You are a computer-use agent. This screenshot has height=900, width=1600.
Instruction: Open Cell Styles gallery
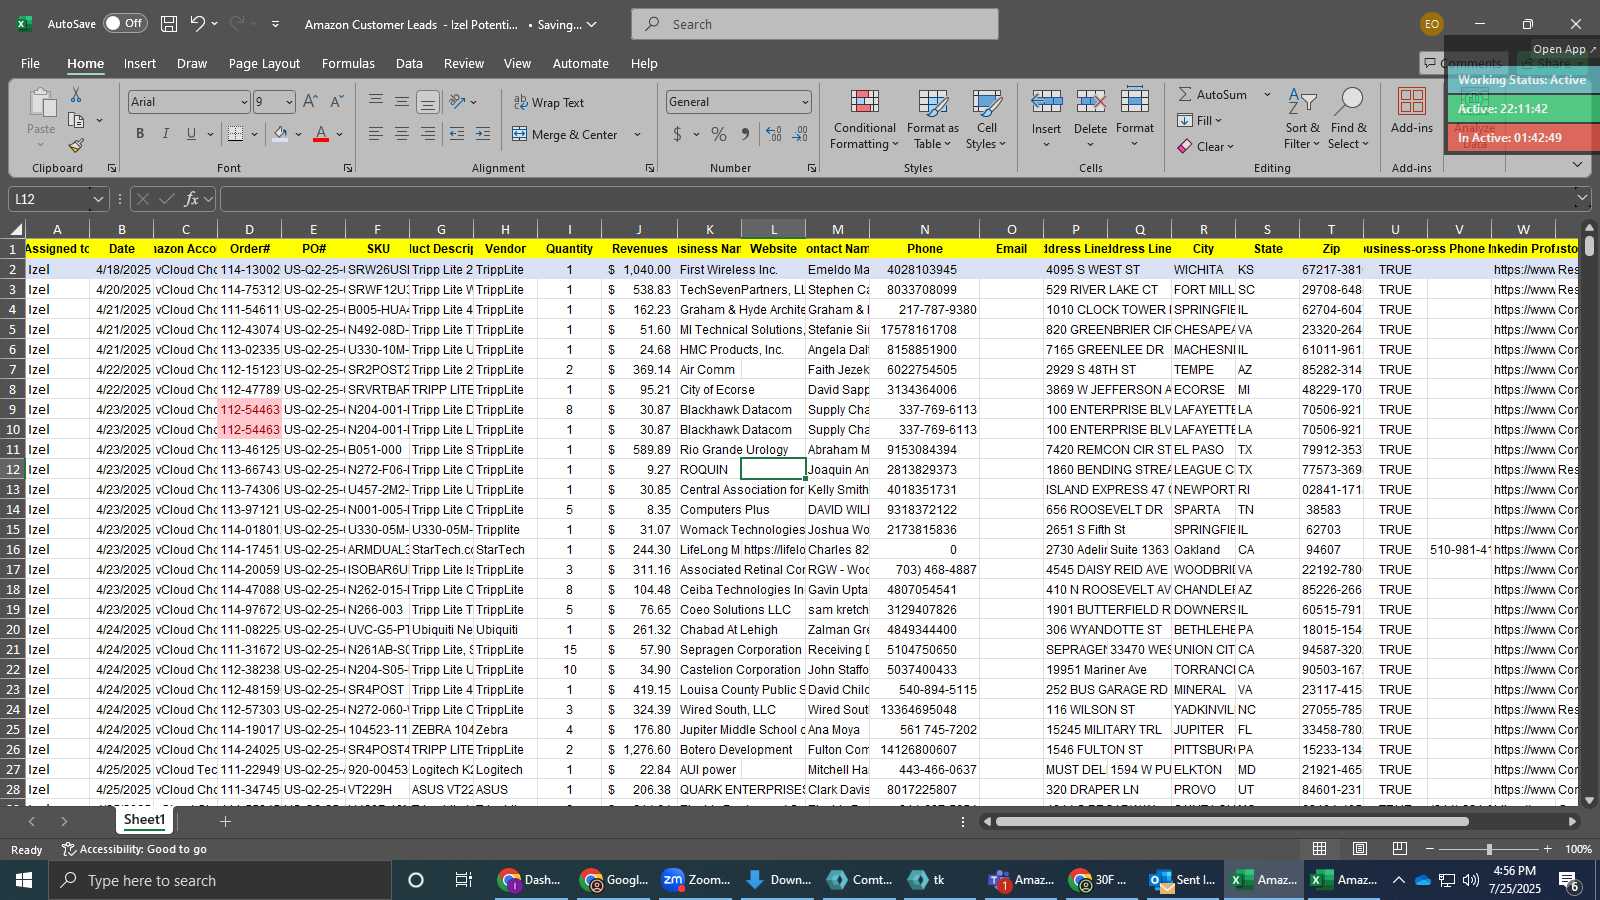pos(986,119)
